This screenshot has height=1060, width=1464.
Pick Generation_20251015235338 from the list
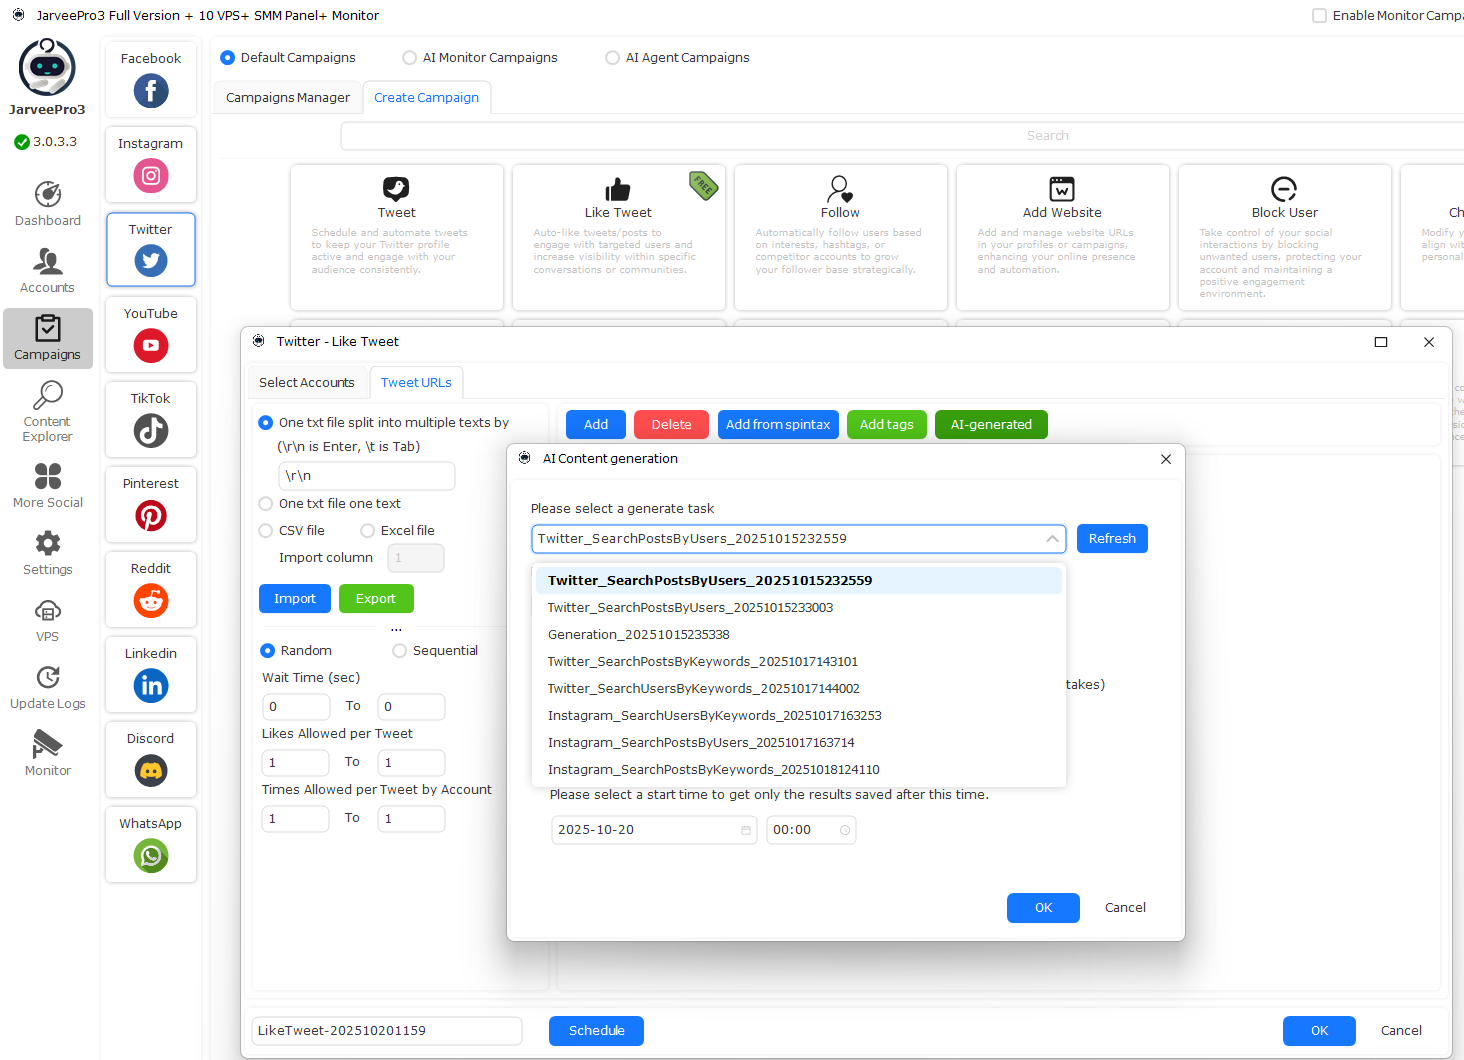pos(638,635)
